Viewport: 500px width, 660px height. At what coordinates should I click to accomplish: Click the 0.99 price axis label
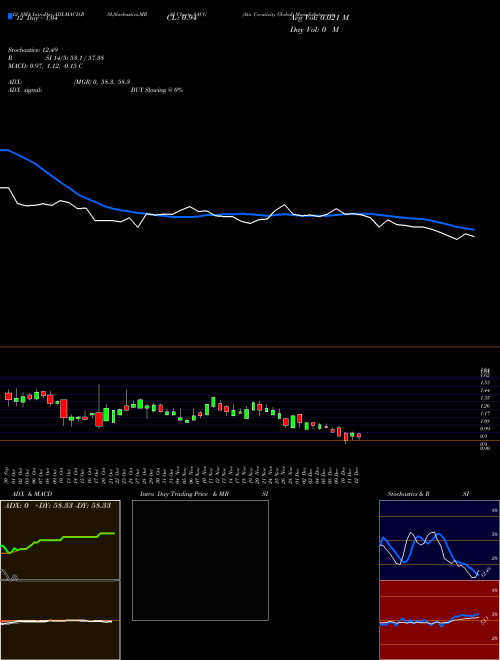[x=485, y=428]
